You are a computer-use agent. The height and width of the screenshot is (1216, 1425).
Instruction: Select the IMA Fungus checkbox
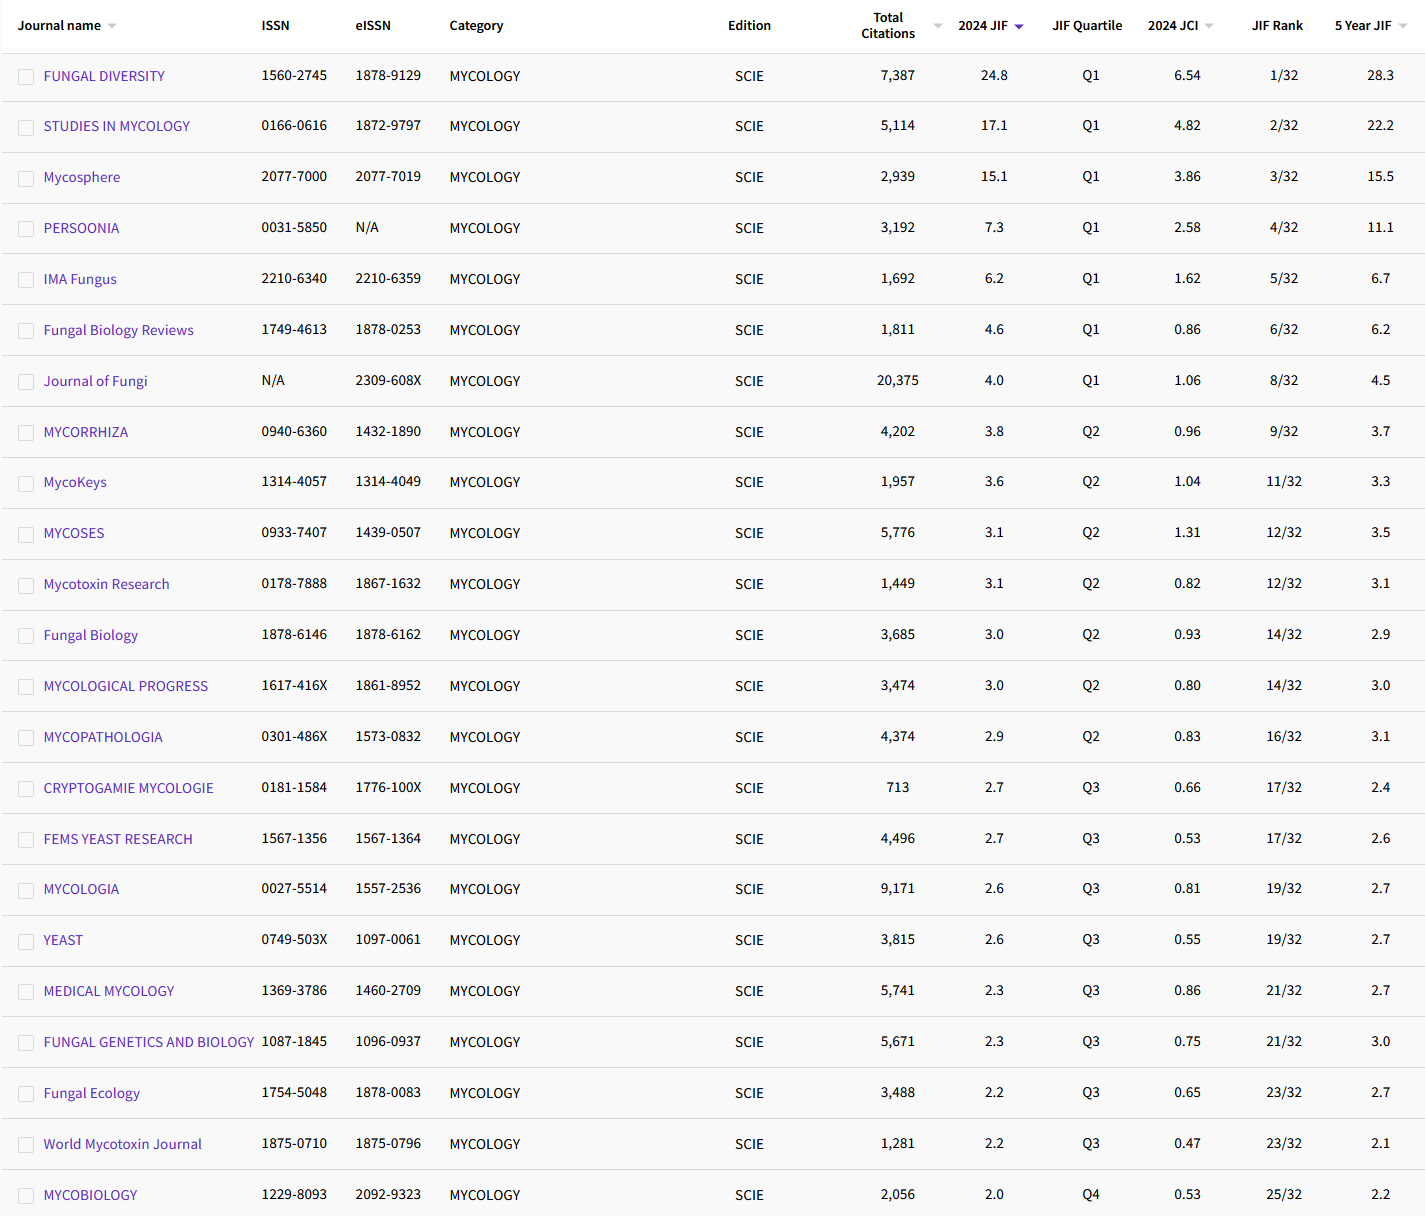click(26, 280)
